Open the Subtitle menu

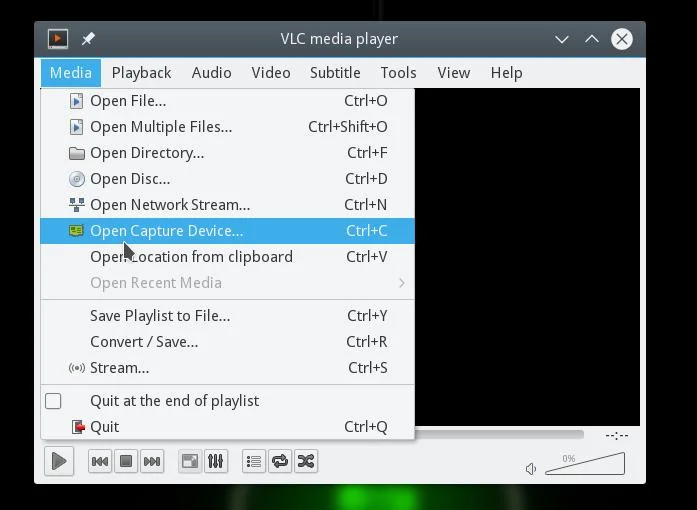[x=335, y=72]
